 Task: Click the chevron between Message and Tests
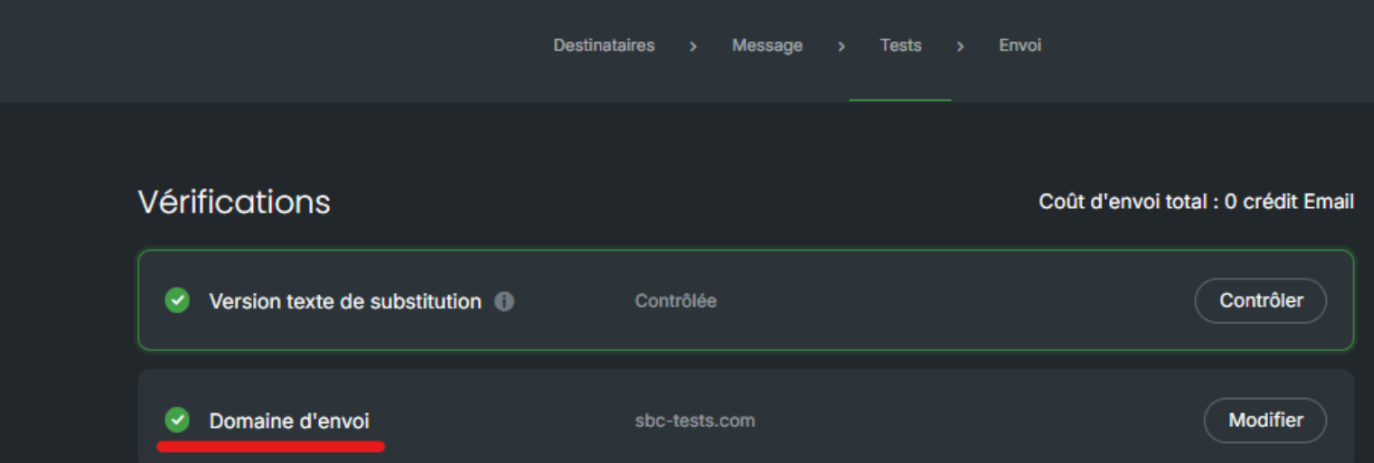pos(842,46)
